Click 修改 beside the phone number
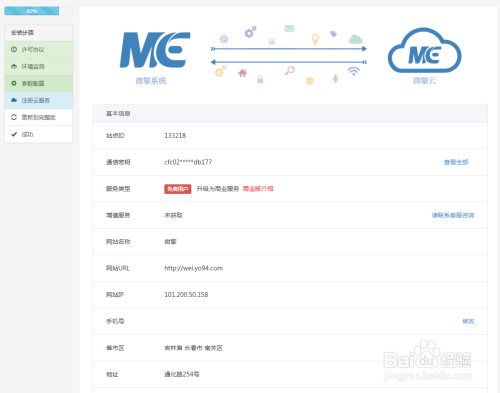This screenshot has height=393, width=500. click(x=468, y=321)
